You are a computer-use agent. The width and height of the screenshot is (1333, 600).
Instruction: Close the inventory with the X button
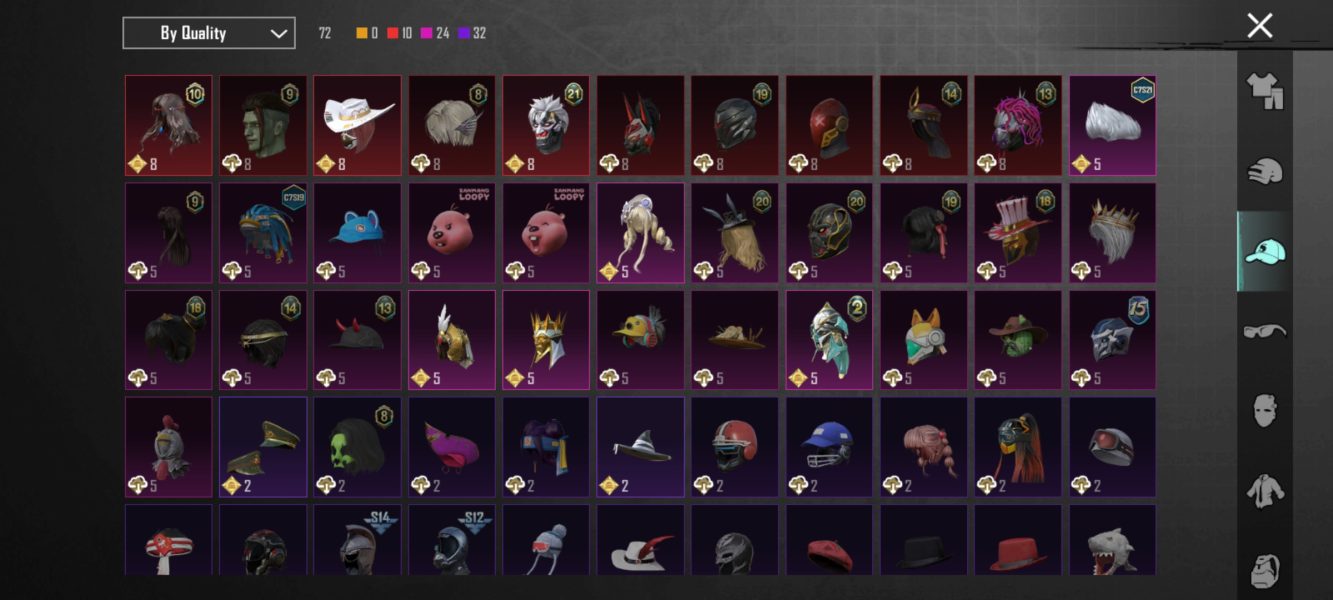pos(1260,26)
